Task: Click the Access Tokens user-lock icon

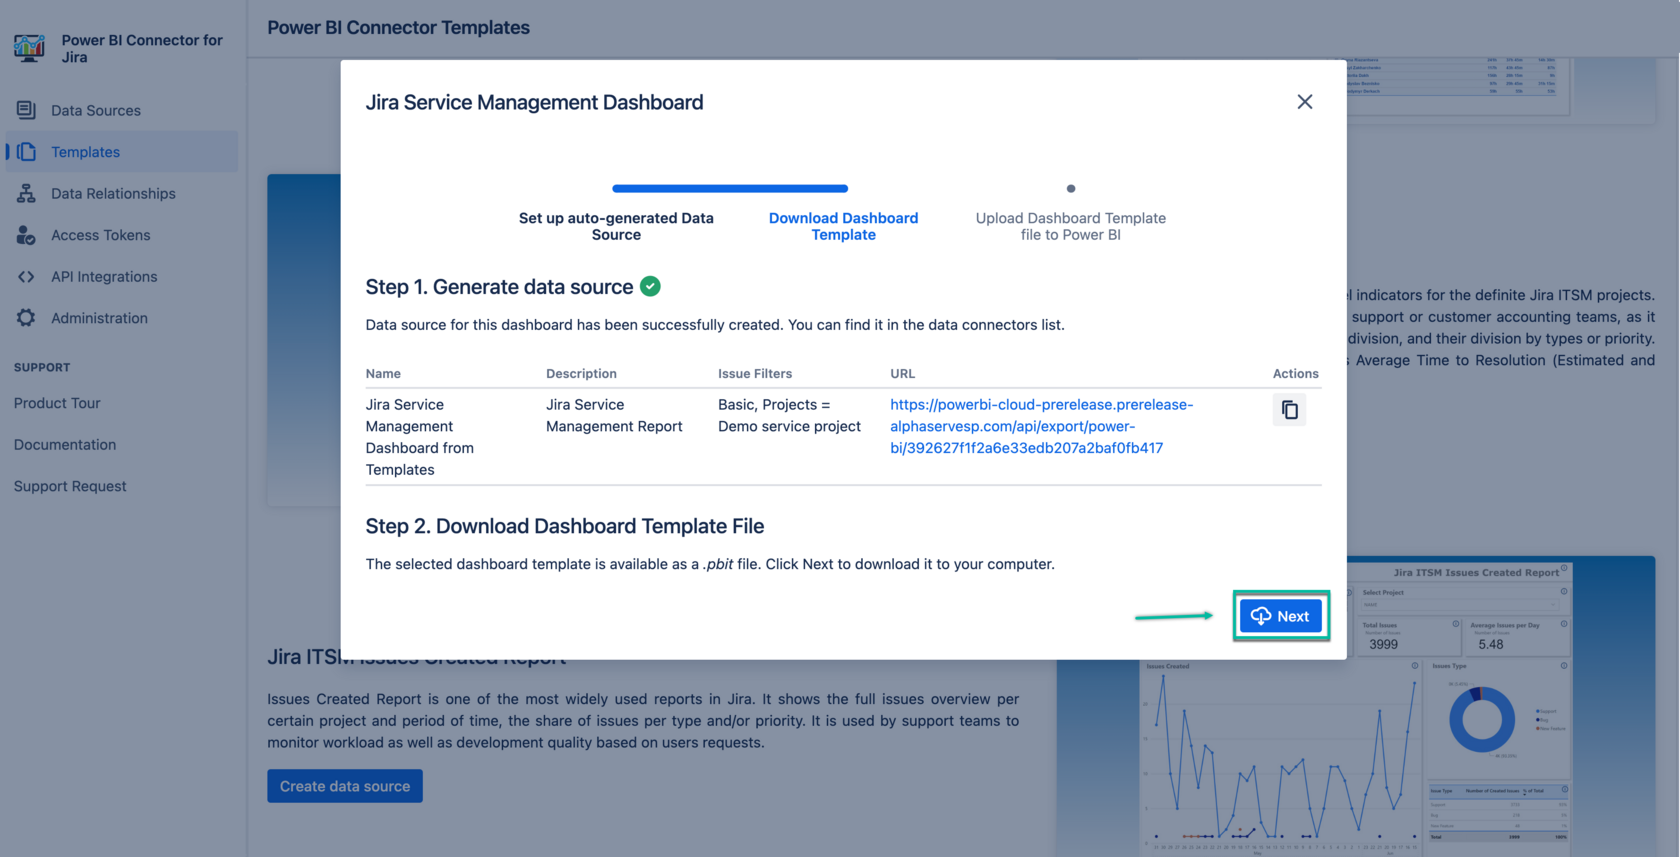Action: click(x=26, y=235)
